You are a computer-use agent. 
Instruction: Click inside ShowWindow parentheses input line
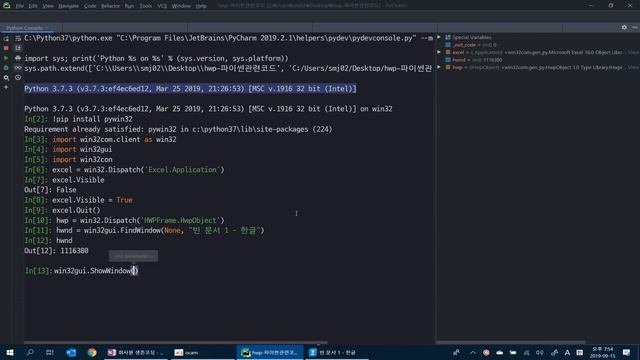[x=135, y=271]
